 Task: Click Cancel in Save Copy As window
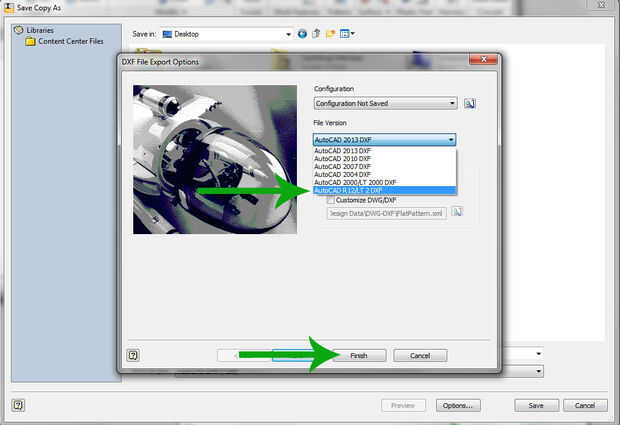pos(585,405)
